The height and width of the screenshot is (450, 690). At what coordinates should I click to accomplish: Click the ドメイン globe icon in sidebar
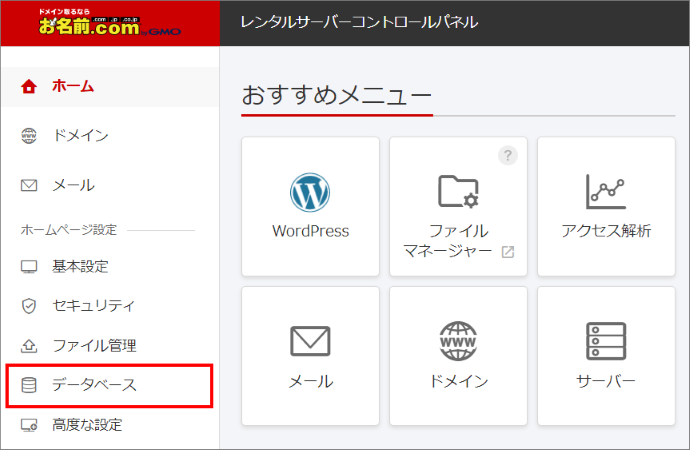click(x=29, y=135)
